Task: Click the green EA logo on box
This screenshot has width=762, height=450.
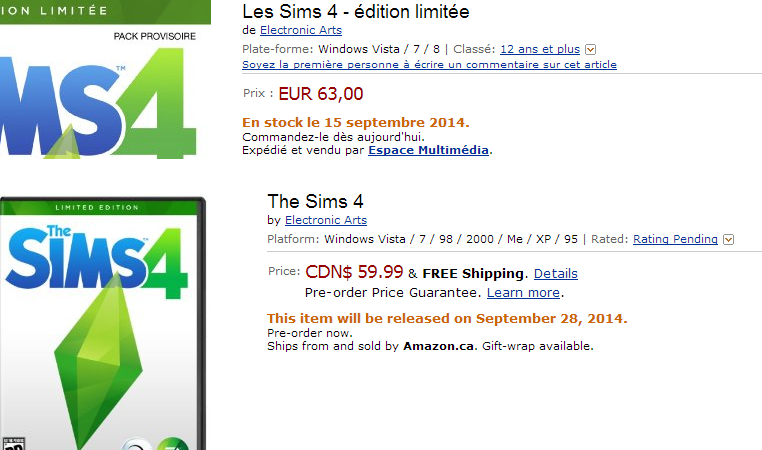Action: click(x=172, y=444)
